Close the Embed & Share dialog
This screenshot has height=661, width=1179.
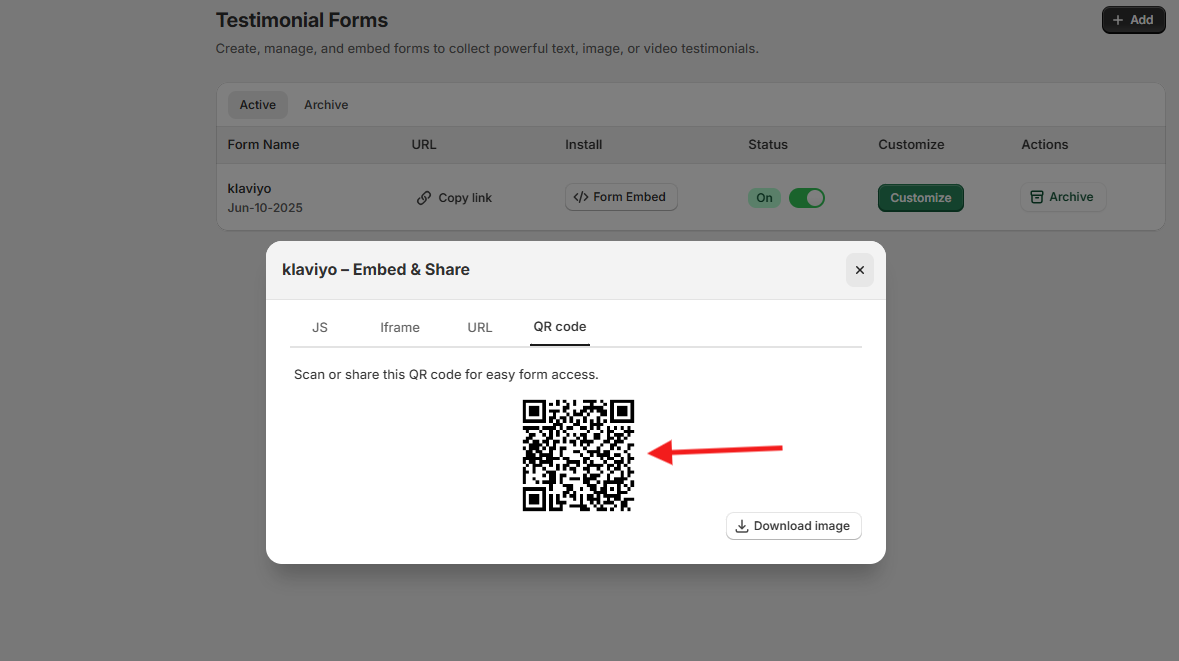click(859, 270)
